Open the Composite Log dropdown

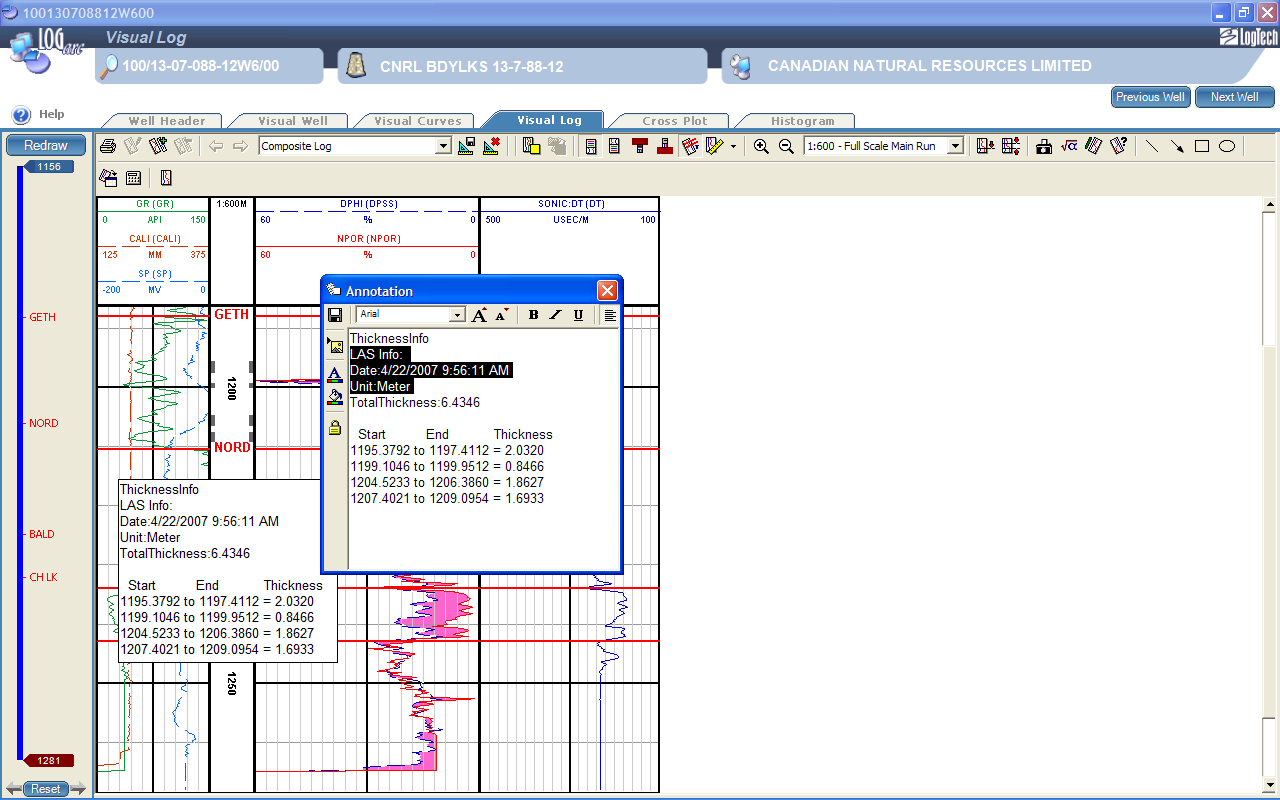click(x=444, y=146)
